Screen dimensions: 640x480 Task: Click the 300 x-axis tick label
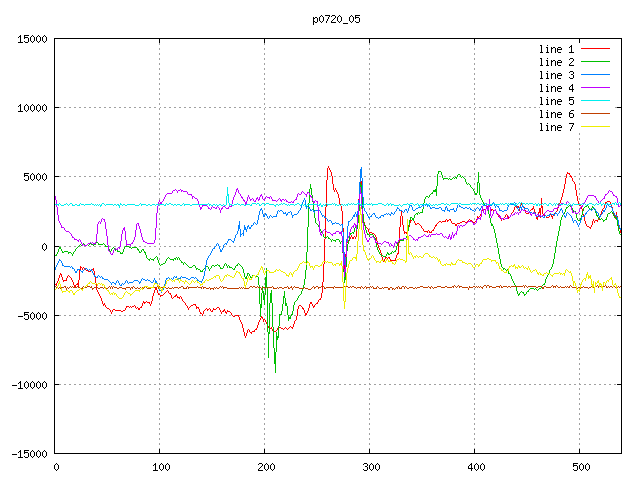tap(370, 467)
